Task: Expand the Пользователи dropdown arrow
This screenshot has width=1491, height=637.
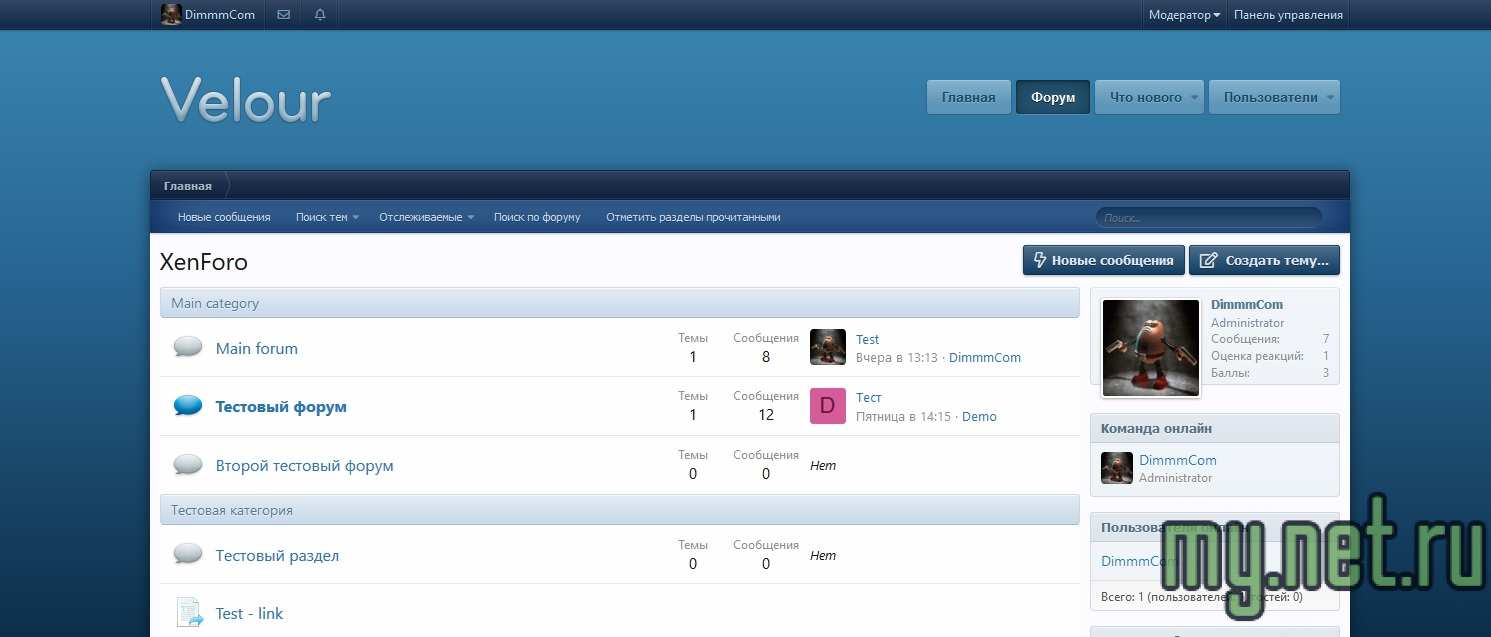Action: coord(1329,98)
